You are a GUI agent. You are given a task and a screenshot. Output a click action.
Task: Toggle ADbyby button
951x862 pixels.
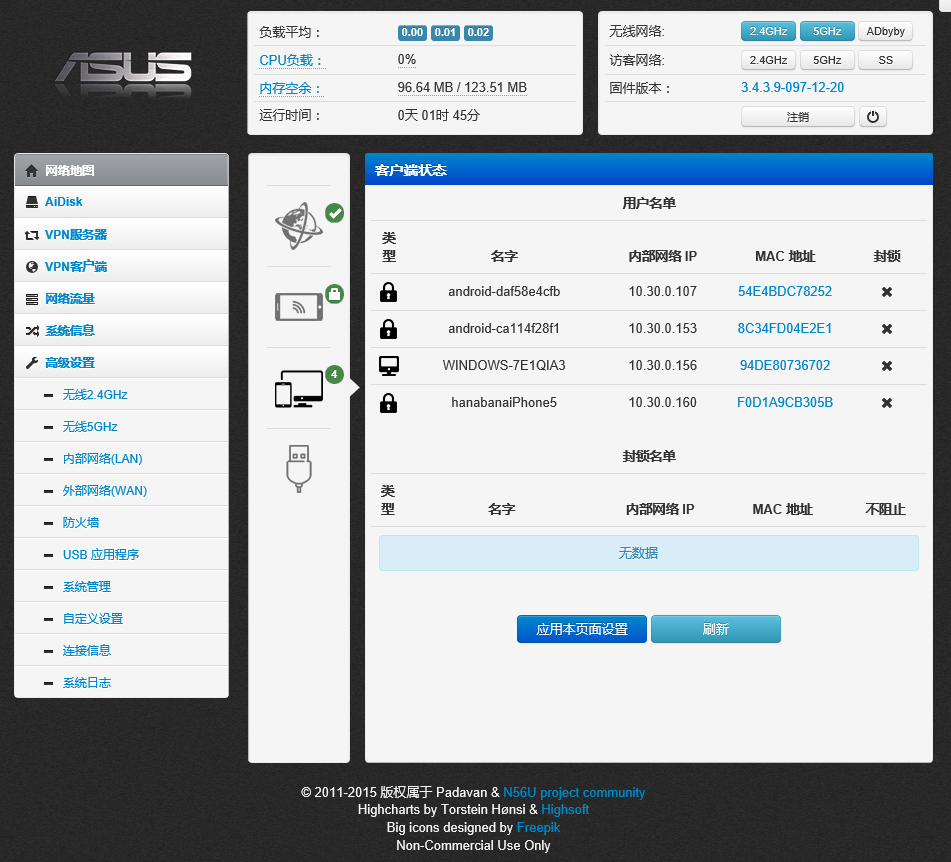click(x=885, y=31)
